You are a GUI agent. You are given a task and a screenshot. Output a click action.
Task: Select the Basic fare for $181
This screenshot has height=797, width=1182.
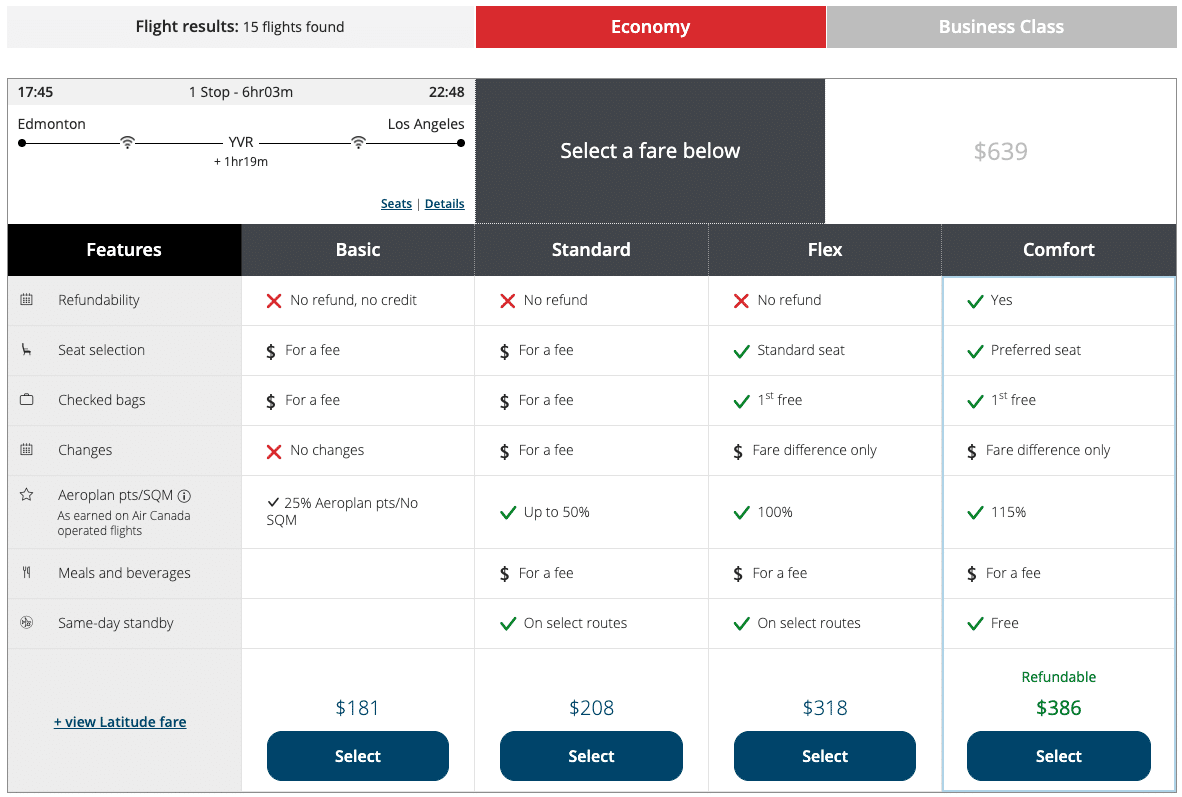pos(357,756)
